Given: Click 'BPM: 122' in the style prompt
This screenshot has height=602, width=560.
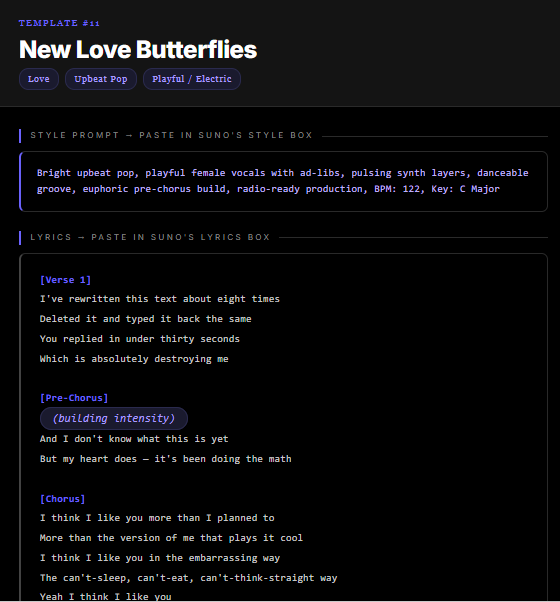Looking at the screenshot, I should (x=398, y=189).
